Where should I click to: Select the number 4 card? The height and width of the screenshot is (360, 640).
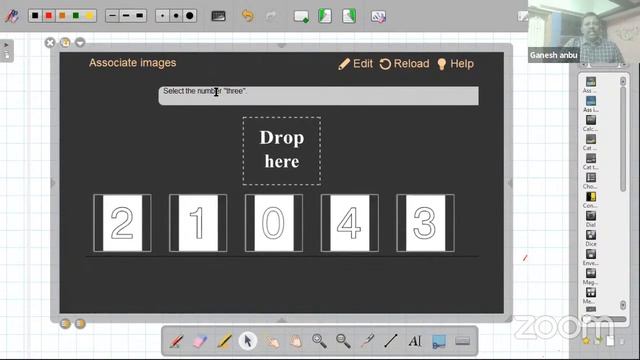pos(349,223)
